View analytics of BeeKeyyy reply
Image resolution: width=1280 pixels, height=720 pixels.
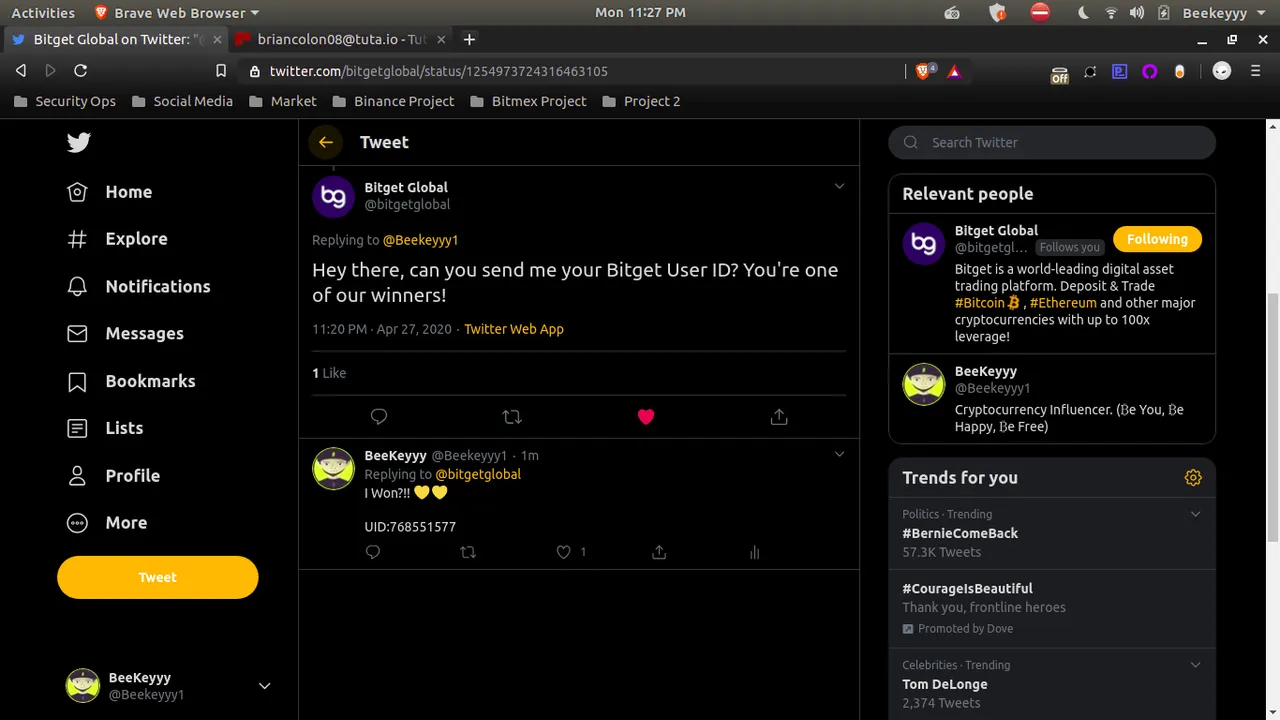755,552
